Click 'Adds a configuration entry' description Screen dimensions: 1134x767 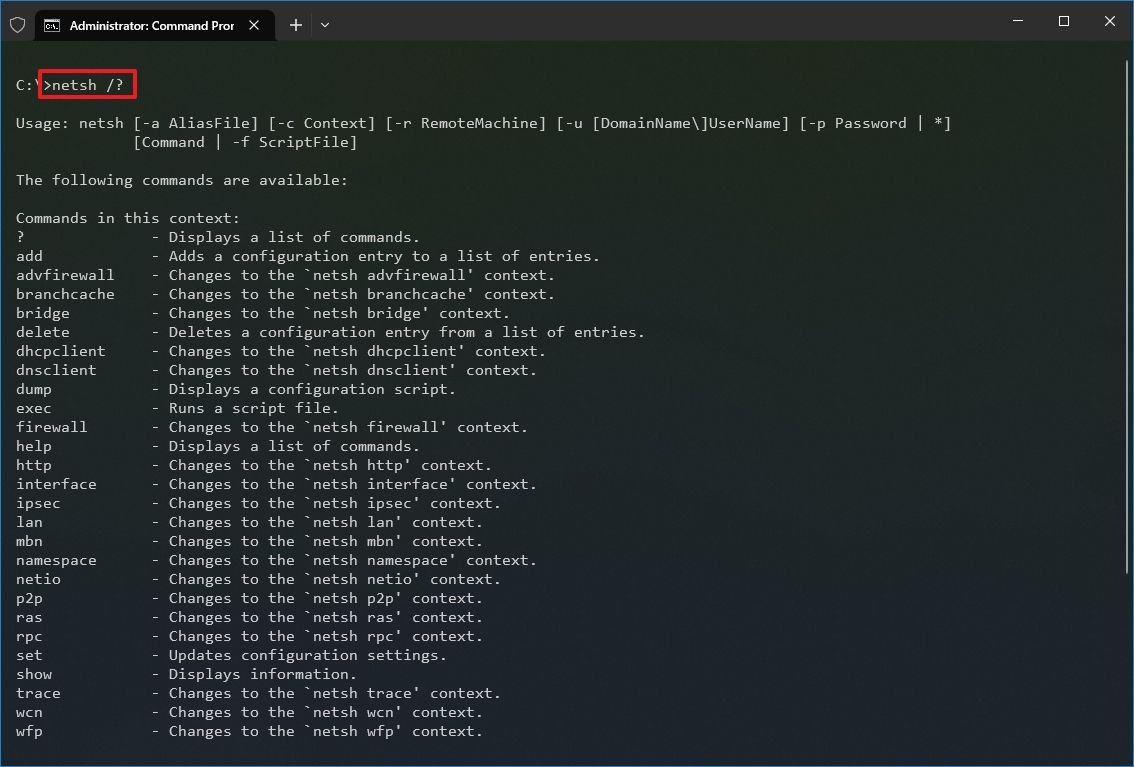285,256
